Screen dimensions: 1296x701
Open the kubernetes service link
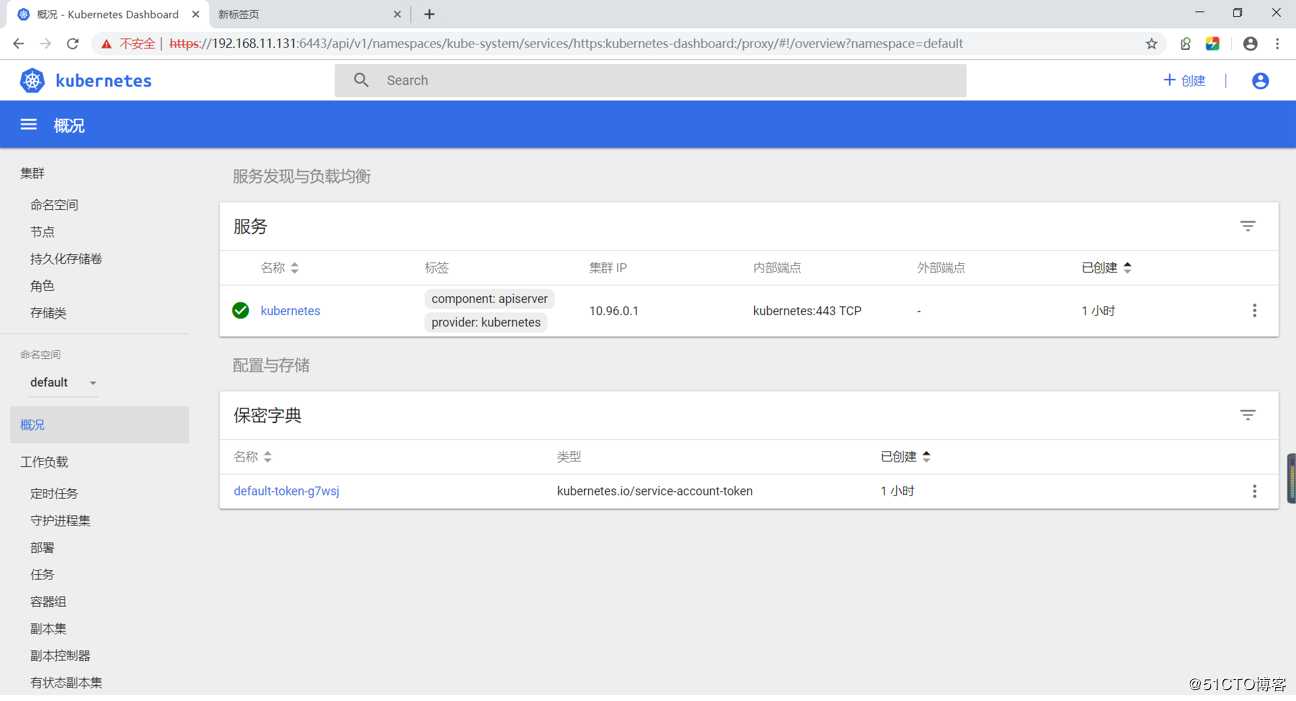point(290,311)
